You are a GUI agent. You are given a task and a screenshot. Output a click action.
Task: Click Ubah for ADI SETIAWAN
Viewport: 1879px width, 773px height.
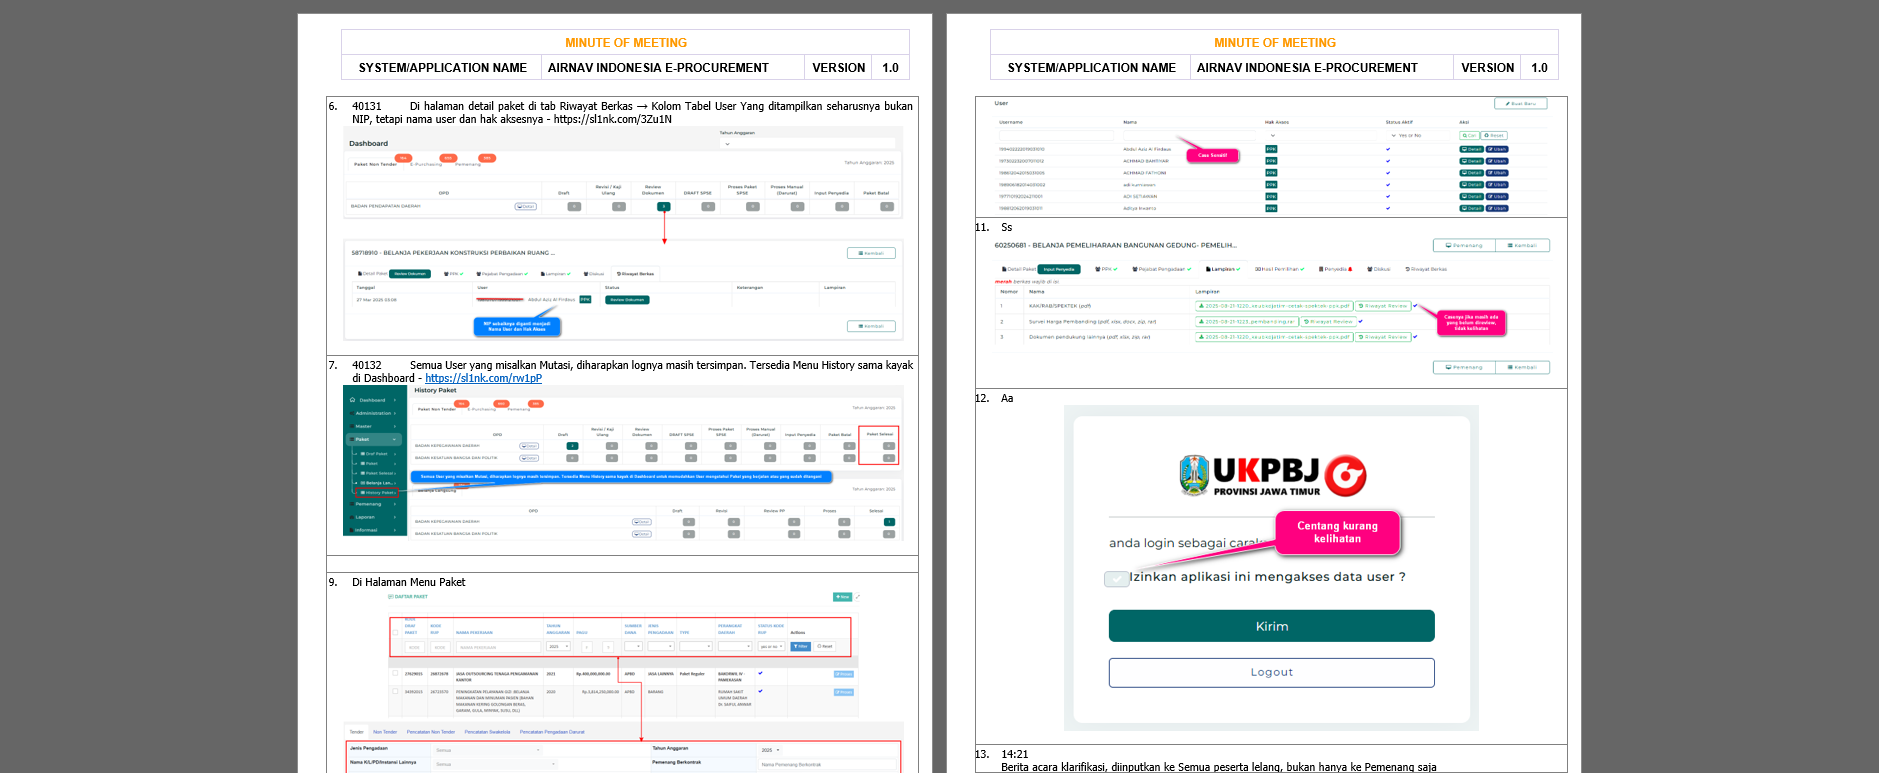pos(1497,197)
